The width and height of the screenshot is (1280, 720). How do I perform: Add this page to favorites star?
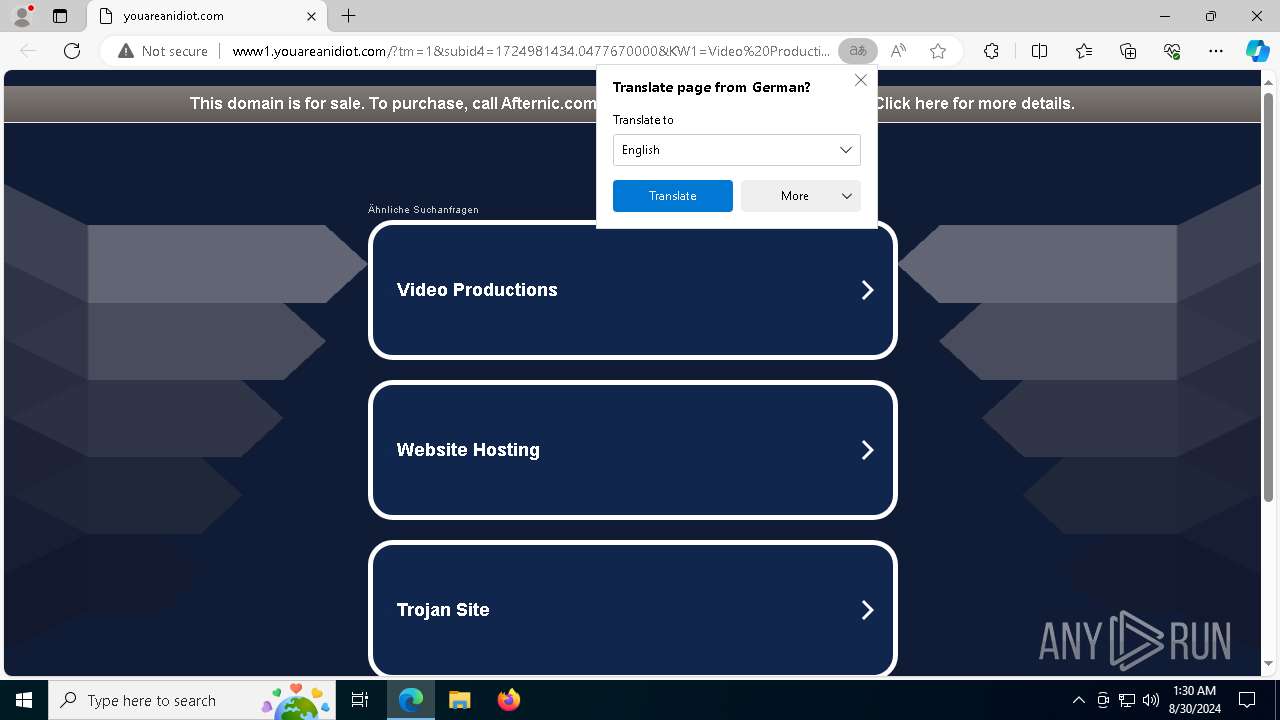pyautogui.click(x=938, y=51)
